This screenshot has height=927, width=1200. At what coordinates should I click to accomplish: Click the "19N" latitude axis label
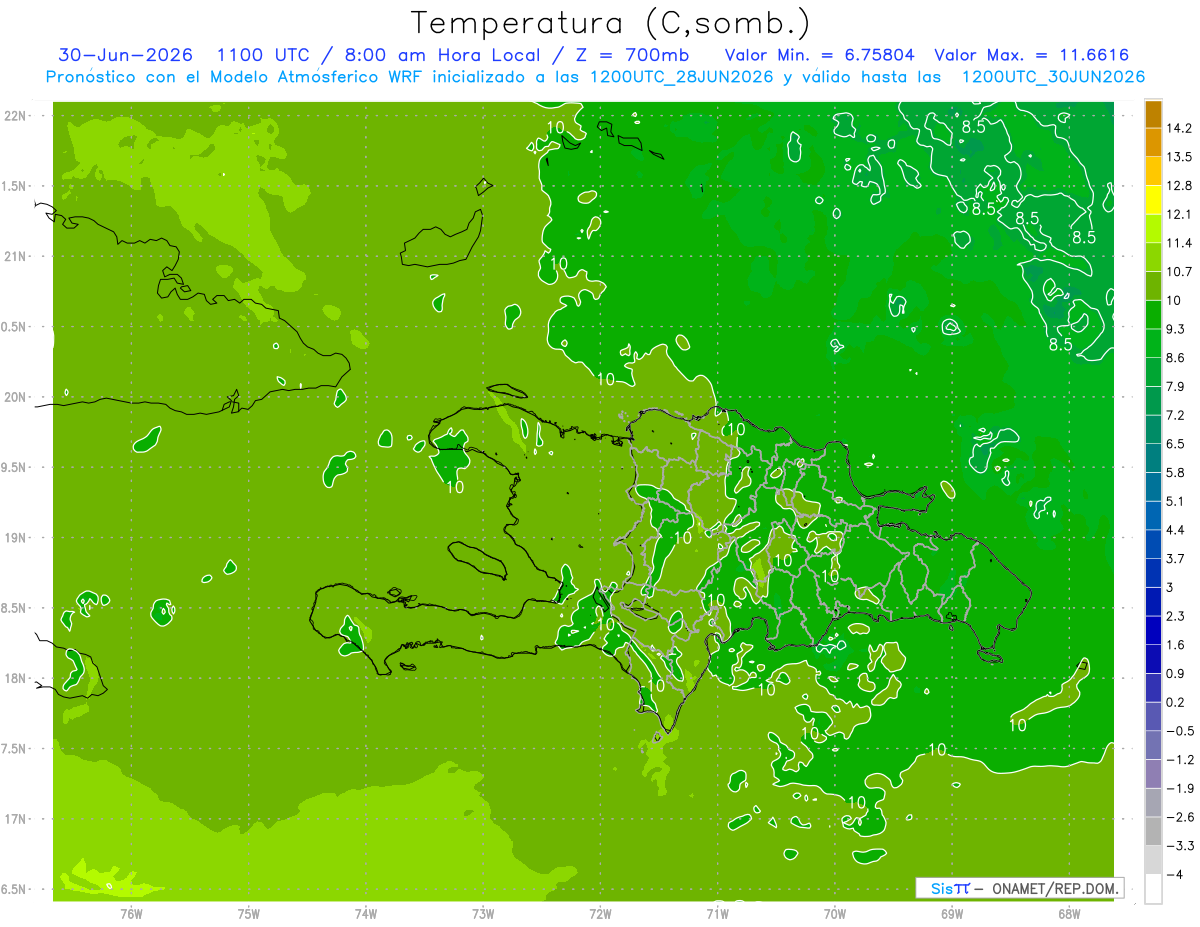tap(15, 538)
